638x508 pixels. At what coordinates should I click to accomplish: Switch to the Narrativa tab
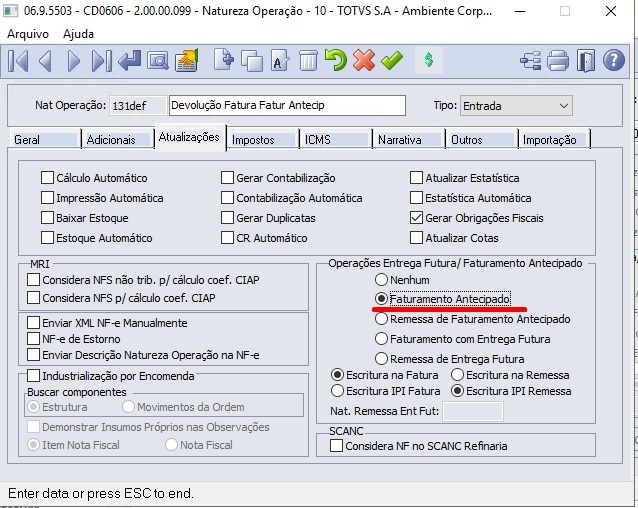tap(409, 140)
